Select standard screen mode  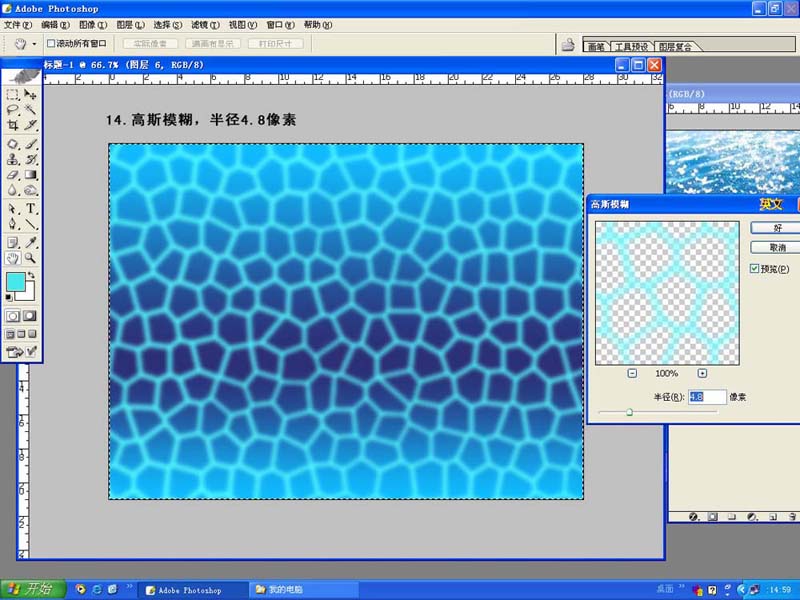(x=10, y=334)
